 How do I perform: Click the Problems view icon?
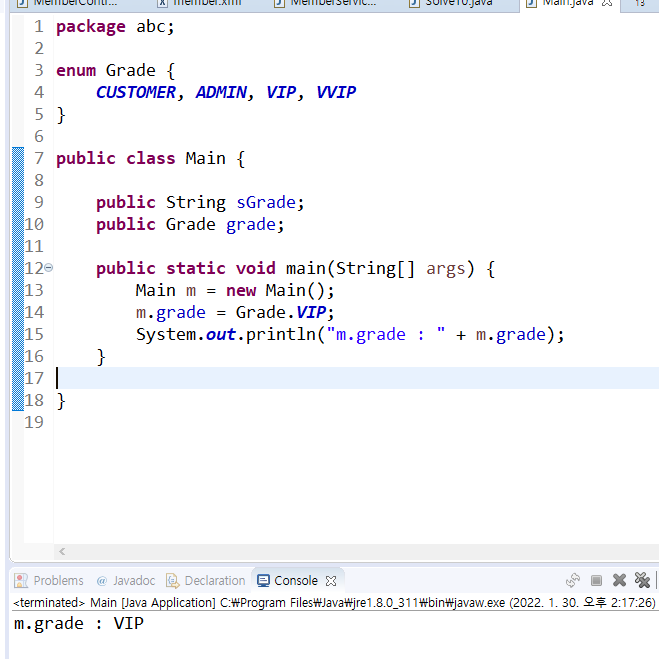click(21, 580)
